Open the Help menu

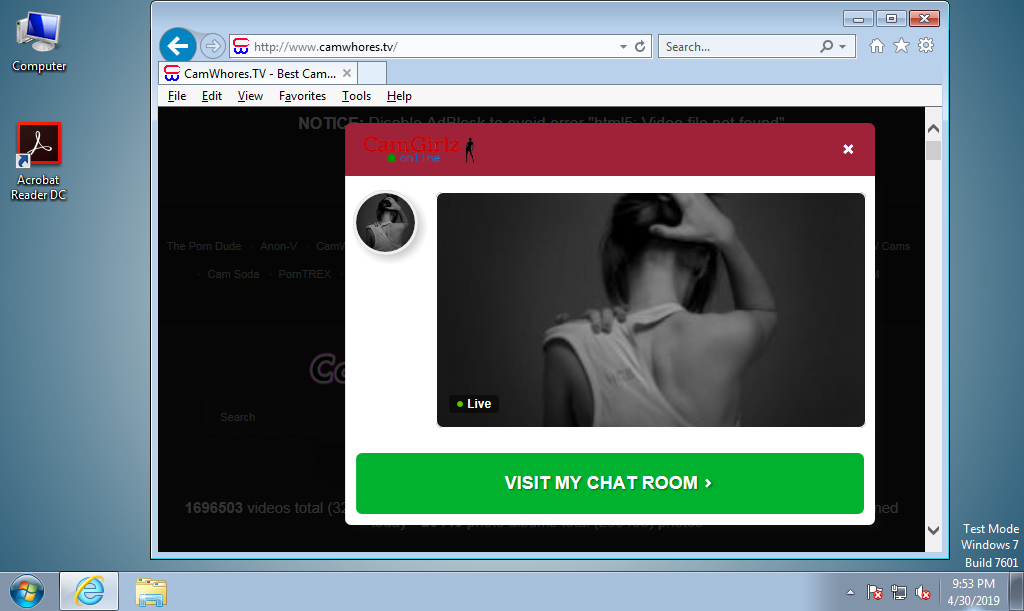click(399, 96)
